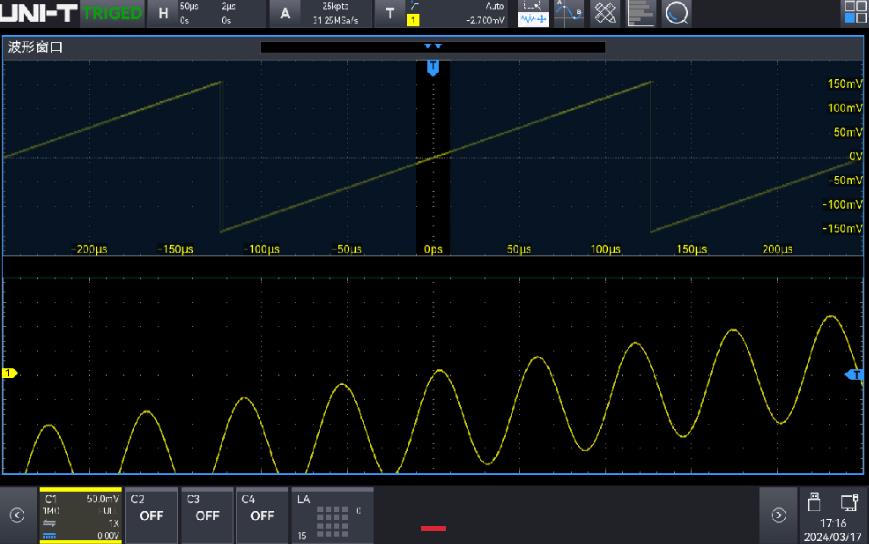Open the LA logic analyzer panel

pyautogui.click(x=331, y=515)
